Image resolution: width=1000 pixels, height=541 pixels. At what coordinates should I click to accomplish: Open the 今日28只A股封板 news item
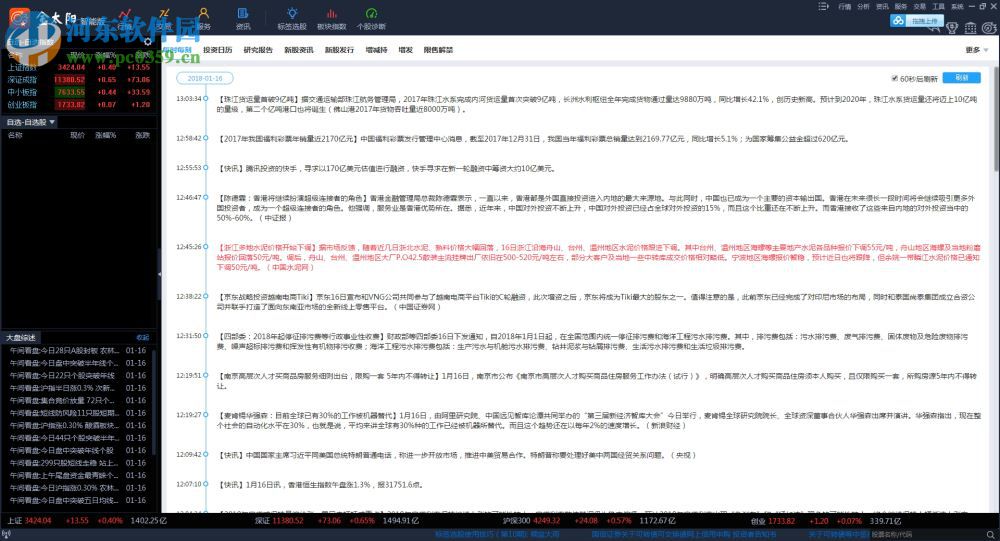tap(77, 350)
